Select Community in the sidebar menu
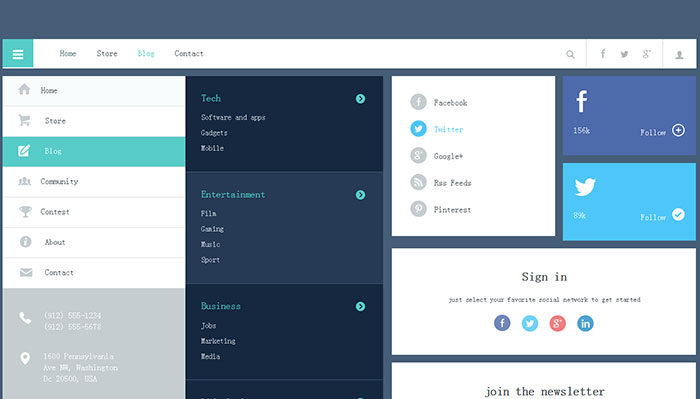 coord(94,182)
